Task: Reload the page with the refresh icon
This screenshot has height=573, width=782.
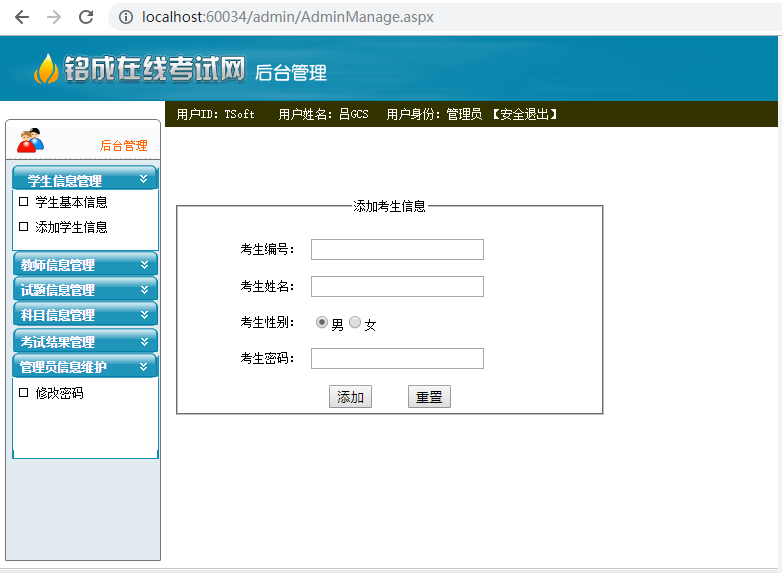Action: [x=86, y=17]
